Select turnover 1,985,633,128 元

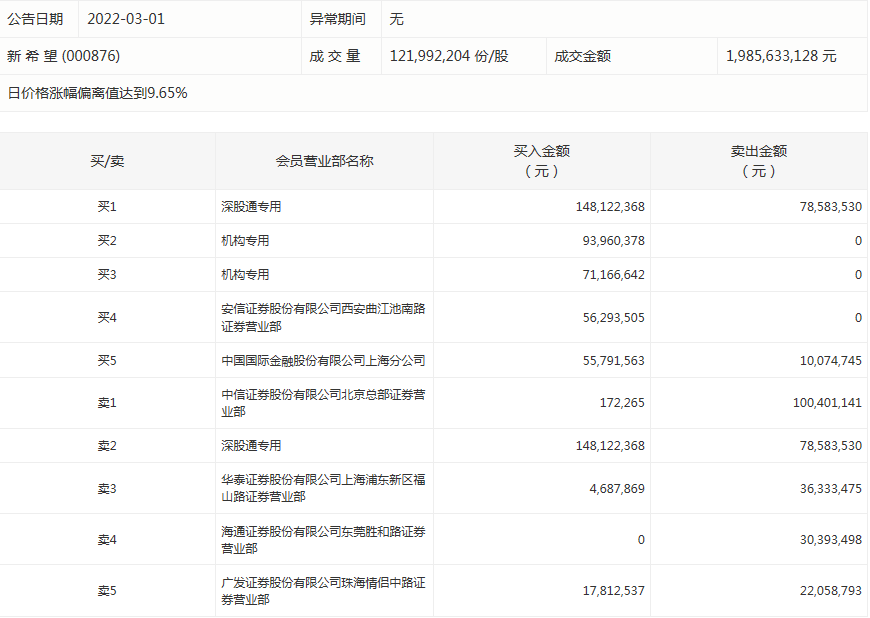pos(781,56)
